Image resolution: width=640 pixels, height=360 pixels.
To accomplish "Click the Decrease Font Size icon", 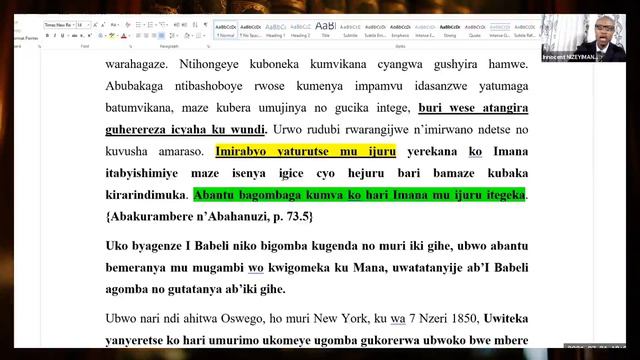I will (103, 25).
